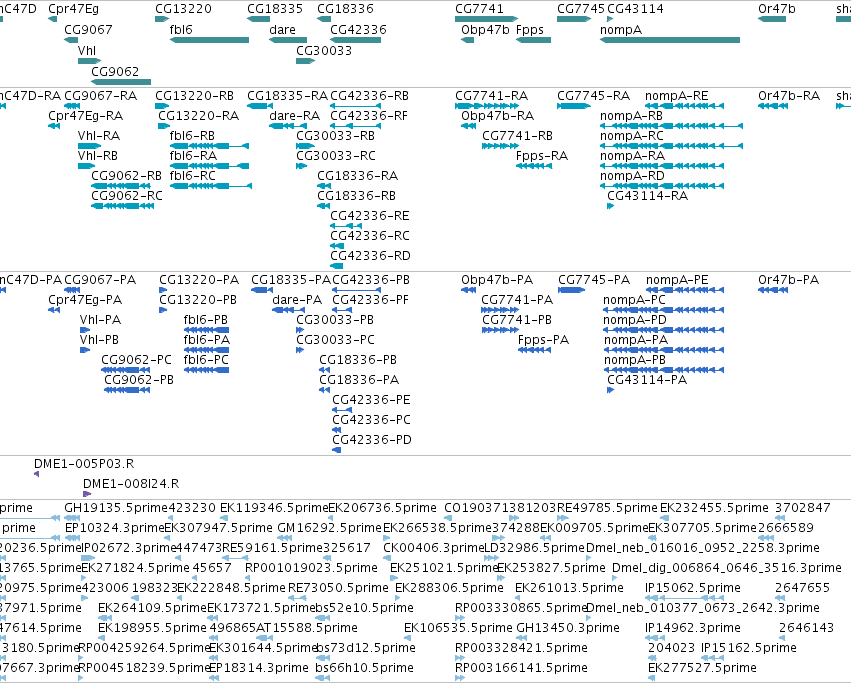Click protein label CG13220-PA

coord(199,280)
